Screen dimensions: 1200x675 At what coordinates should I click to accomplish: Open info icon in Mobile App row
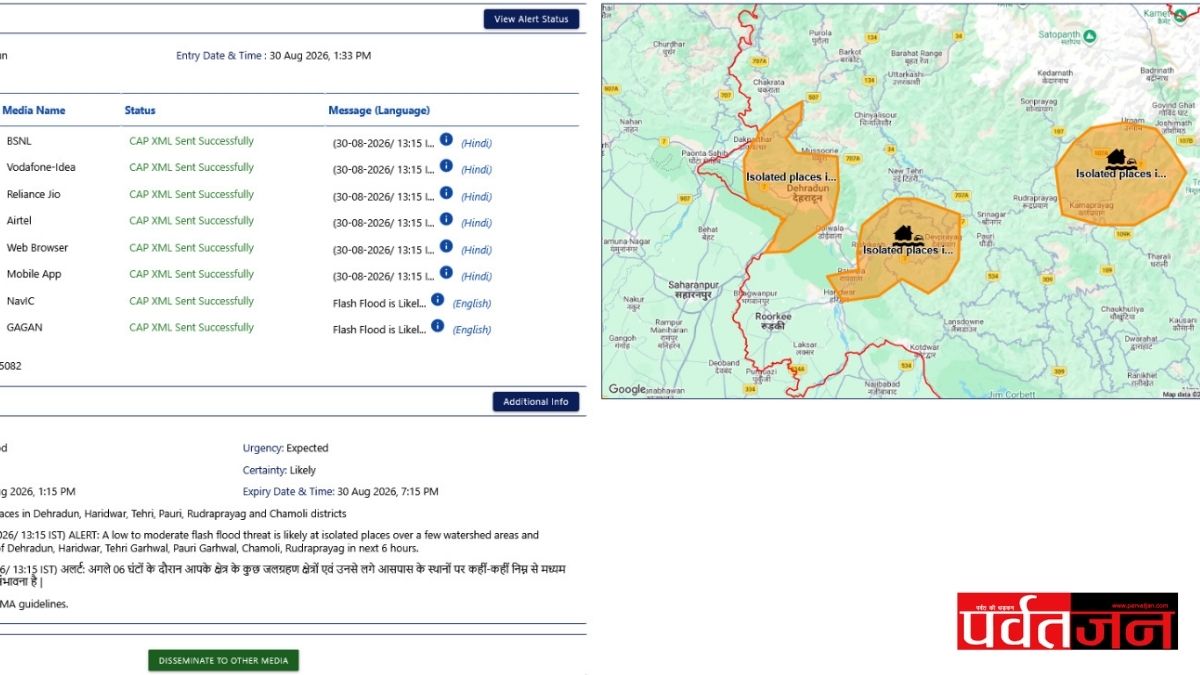click(447, 272)
